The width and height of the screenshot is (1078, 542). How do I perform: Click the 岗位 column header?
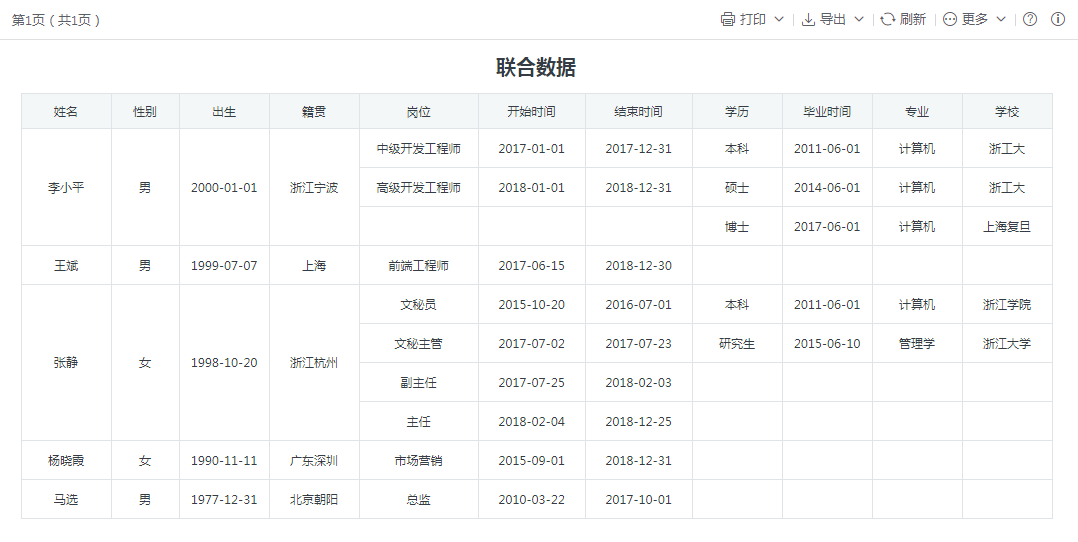click(x=419, y=112)
